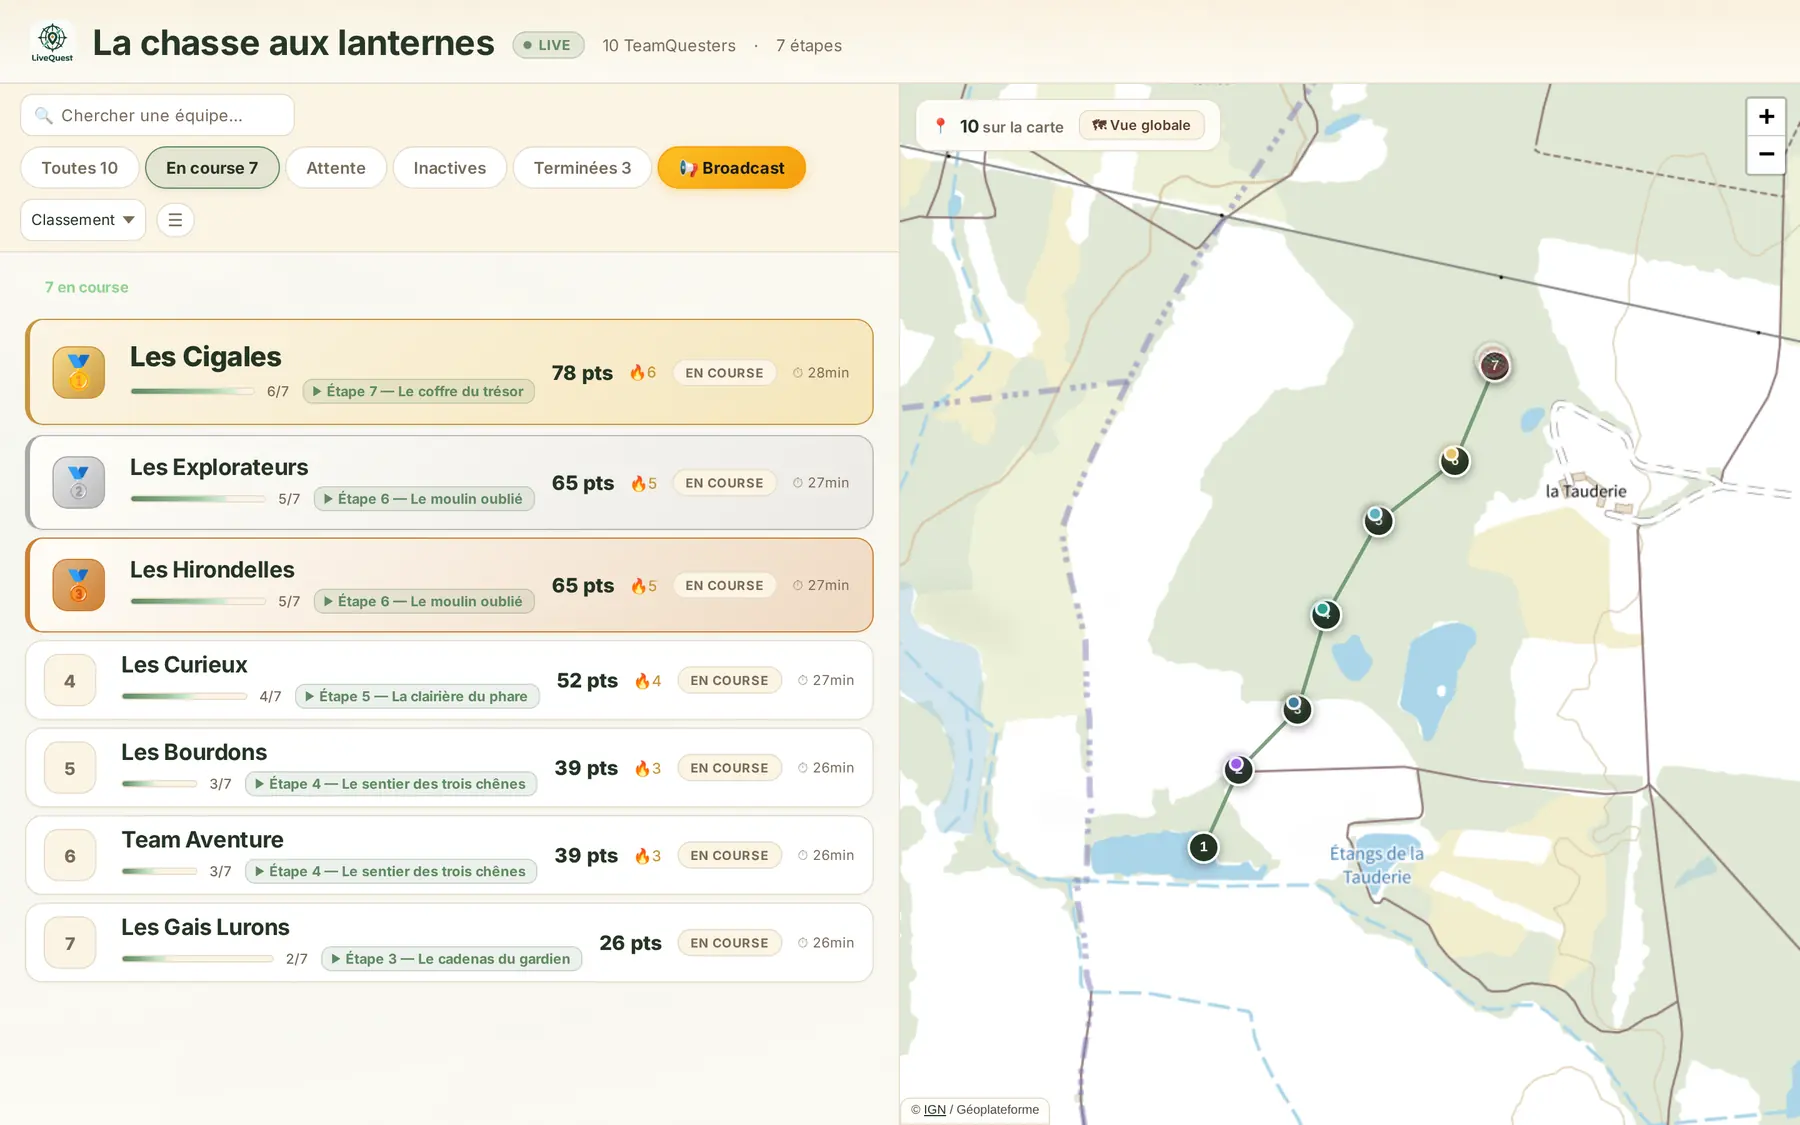Focus the Chercher une équipe search field

click(x=157, y=115)
